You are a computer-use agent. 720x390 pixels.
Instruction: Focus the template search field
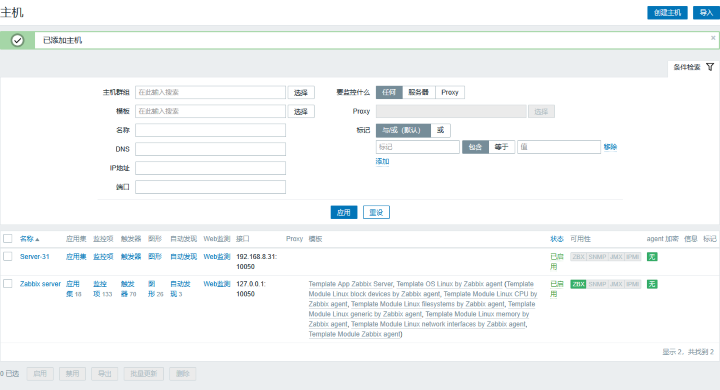pyautogui.click(x=210, y=111)
